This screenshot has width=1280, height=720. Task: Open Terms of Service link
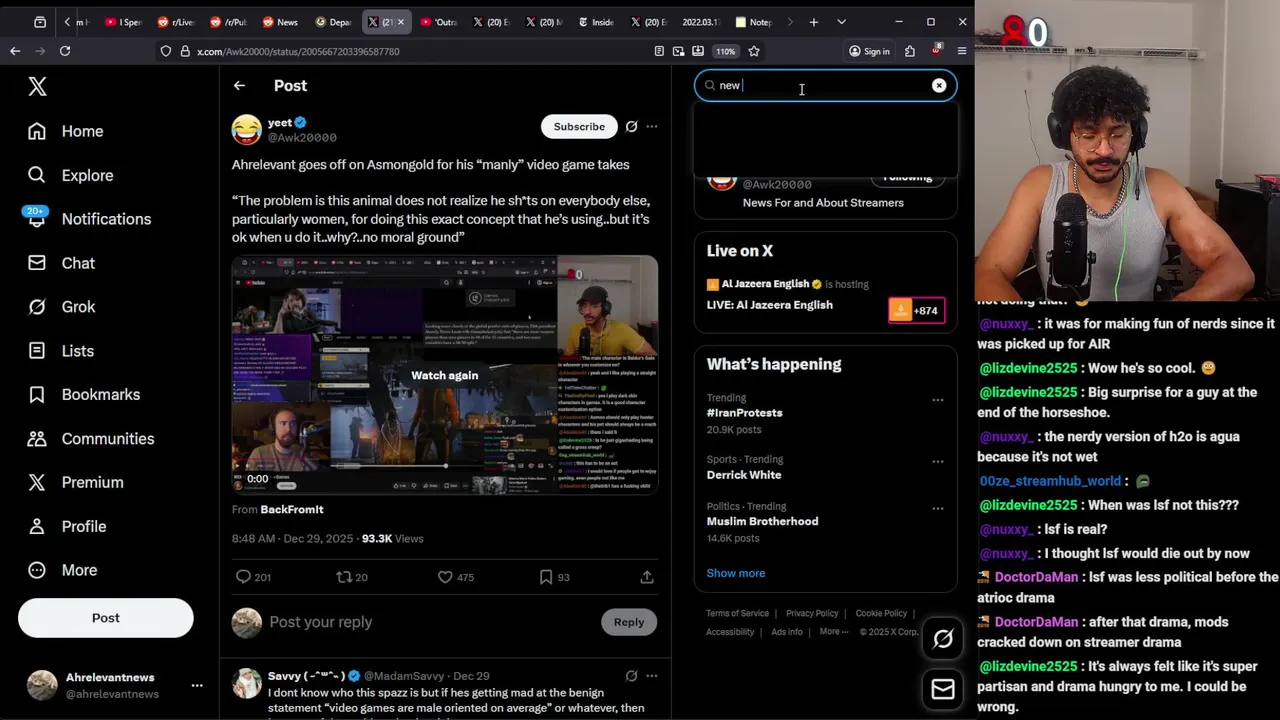[x=737, y=613]
